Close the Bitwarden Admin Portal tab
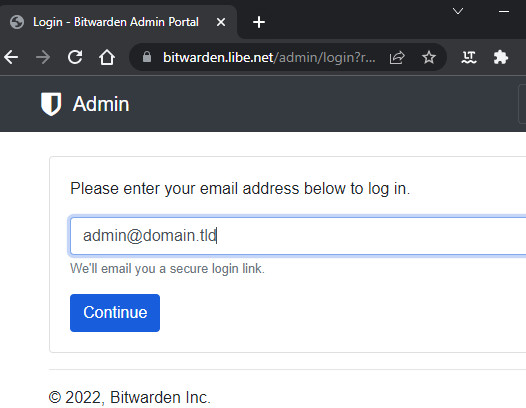Viewport: 526px width, 408px height. tap(221, 22)
